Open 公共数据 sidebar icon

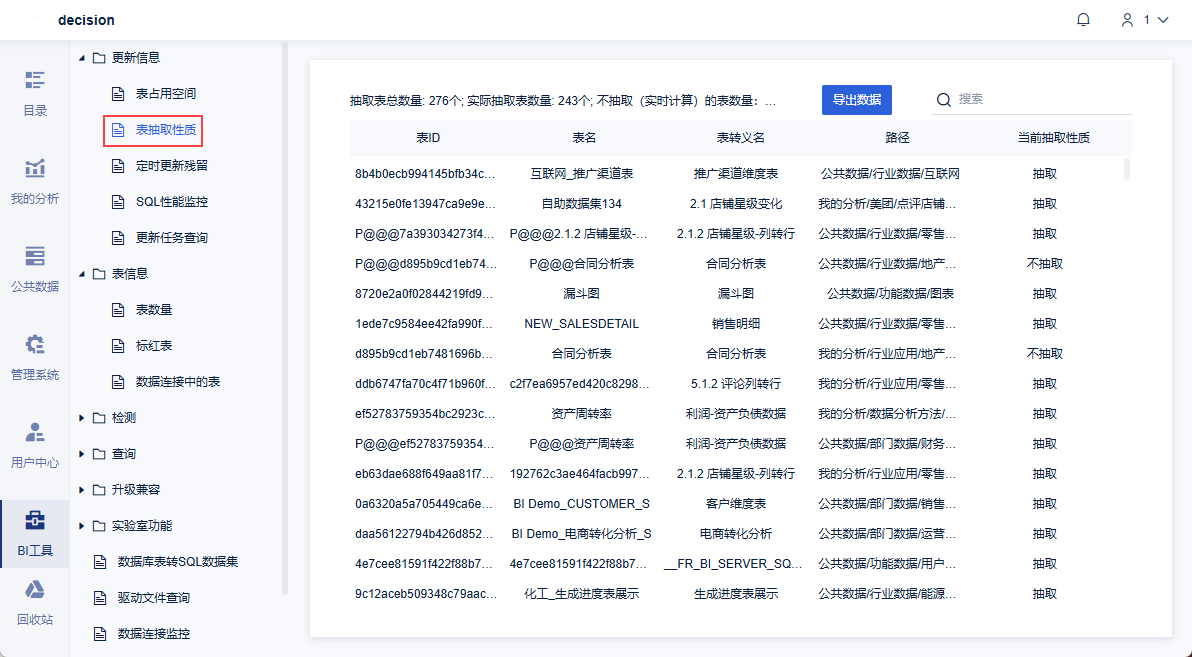35,256
